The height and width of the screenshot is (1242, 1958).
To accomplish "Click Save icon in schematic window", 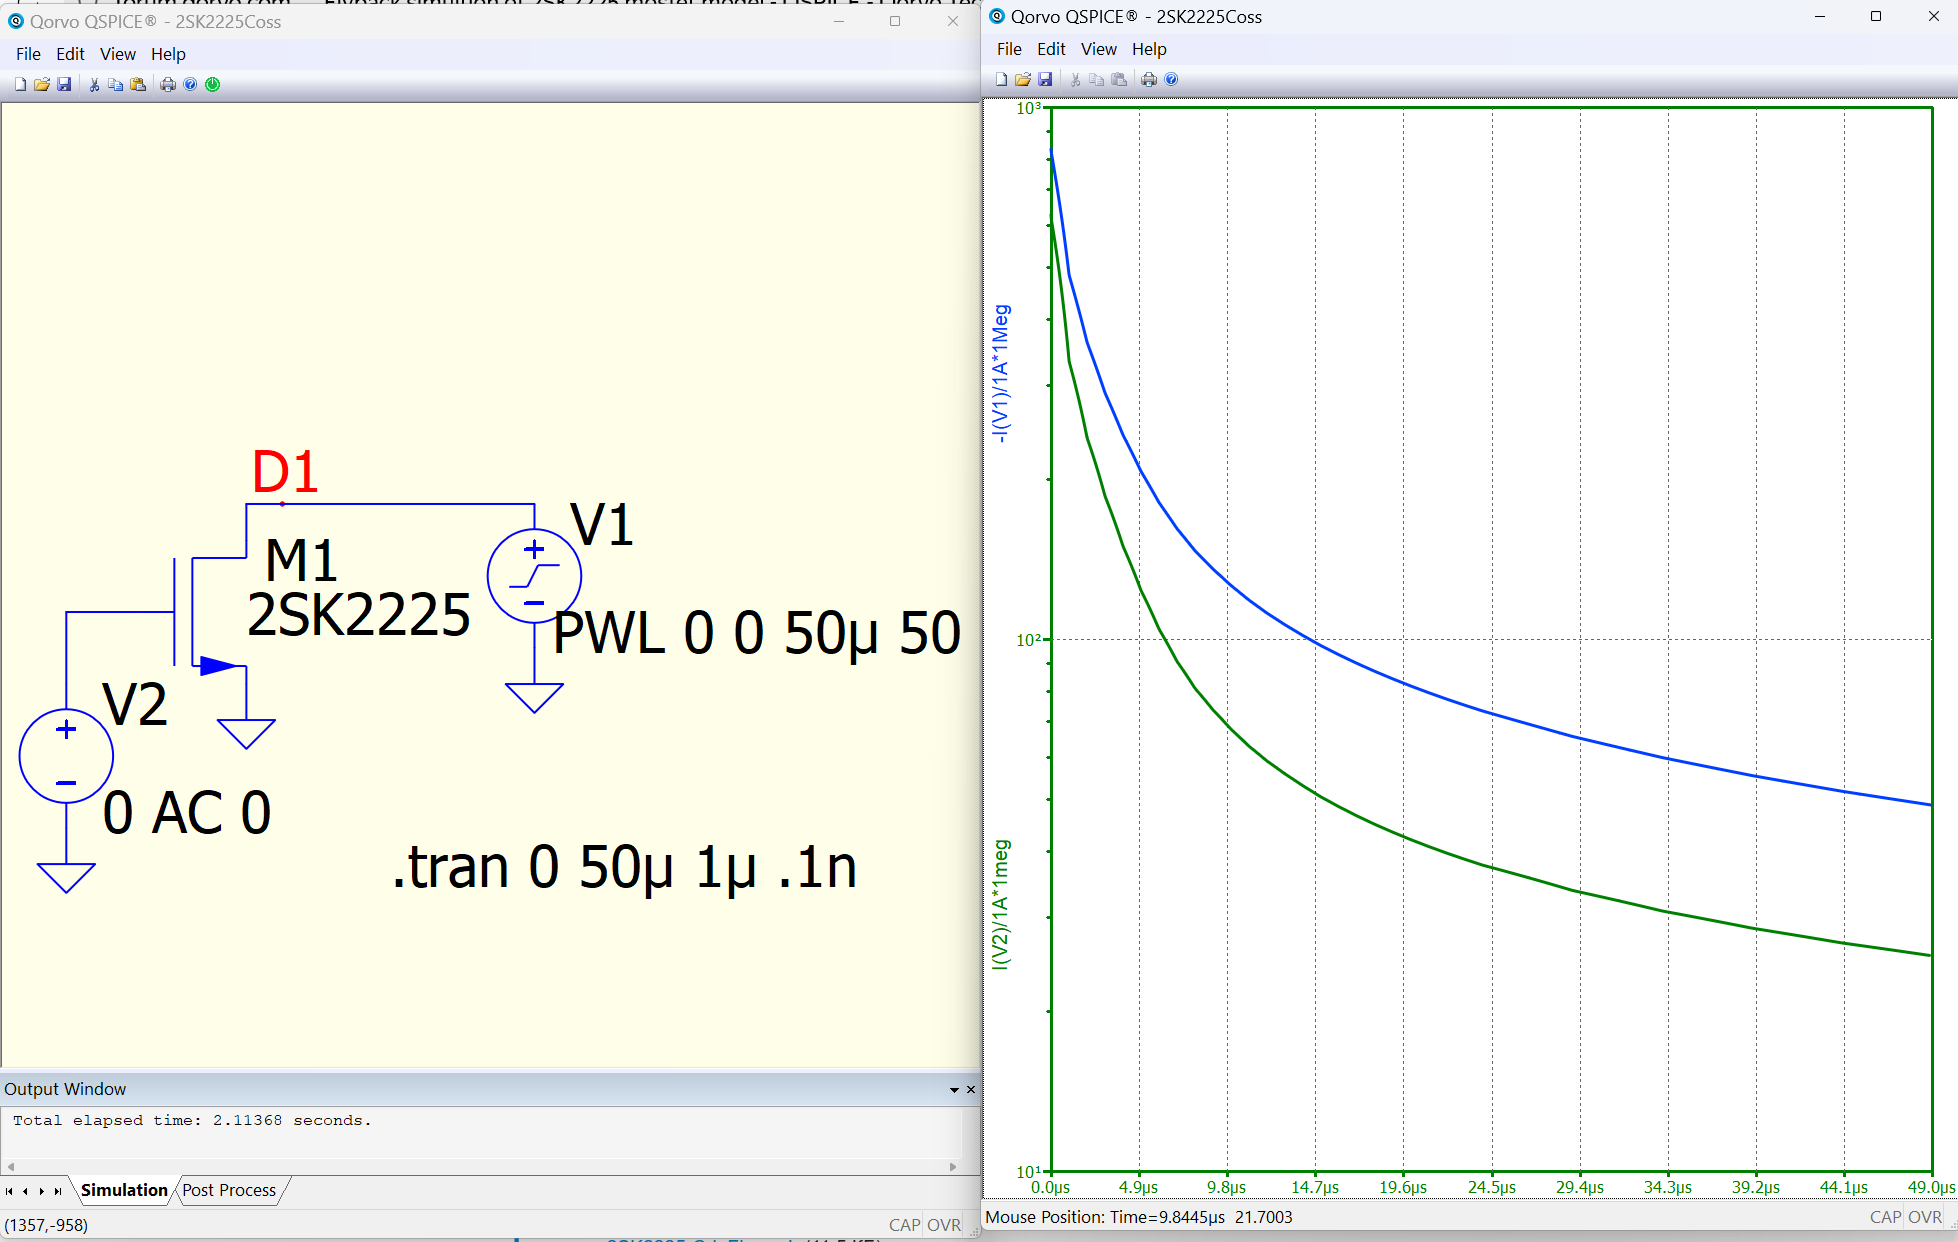I will [64, 85].
